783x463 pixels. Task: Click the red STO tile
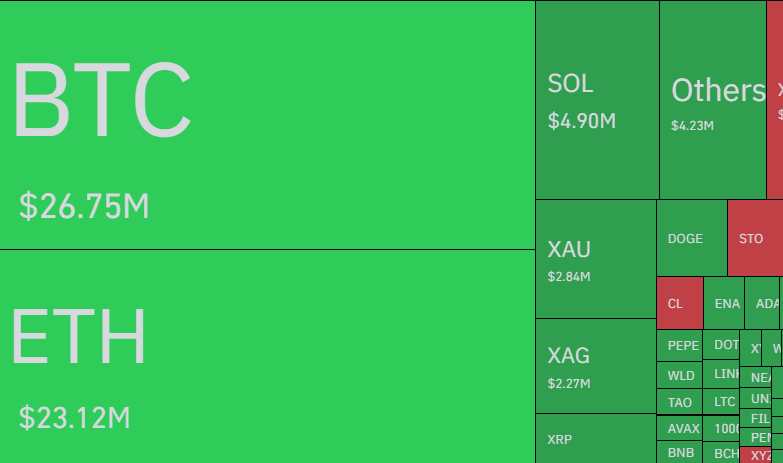(754, 238)
